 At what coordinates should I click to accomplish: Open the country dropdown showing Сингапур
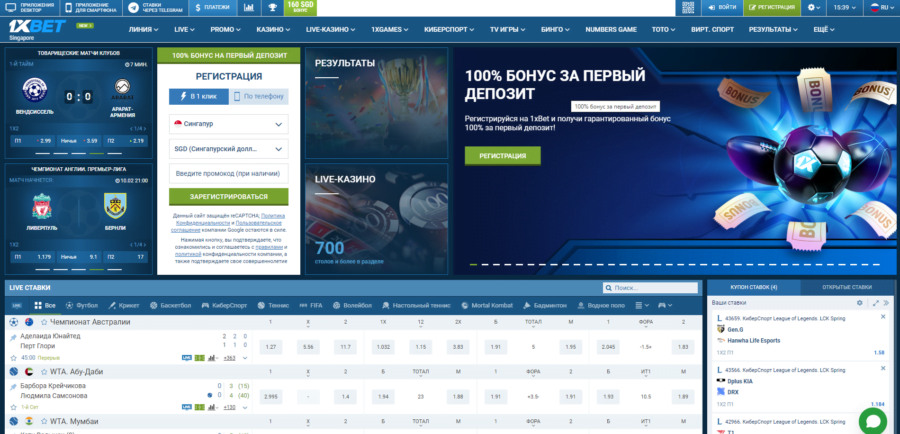228,124
